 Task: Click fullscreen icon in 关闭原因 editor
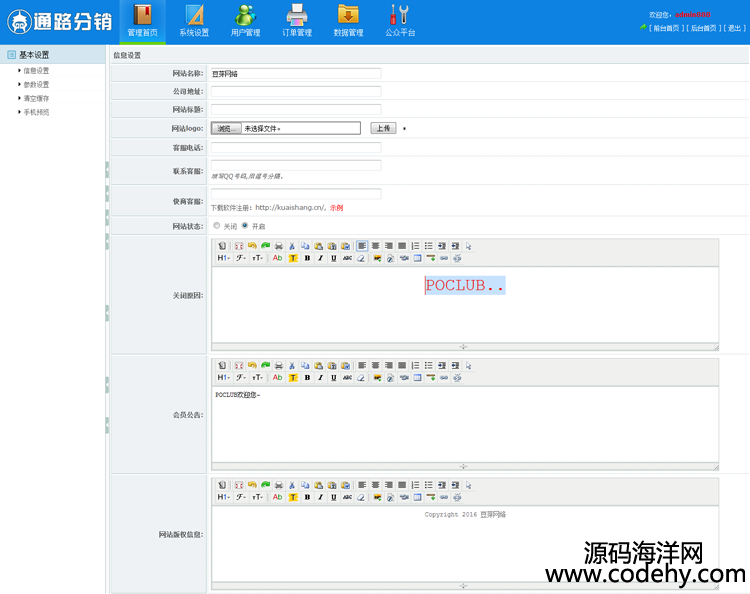(x=239, y=246)
